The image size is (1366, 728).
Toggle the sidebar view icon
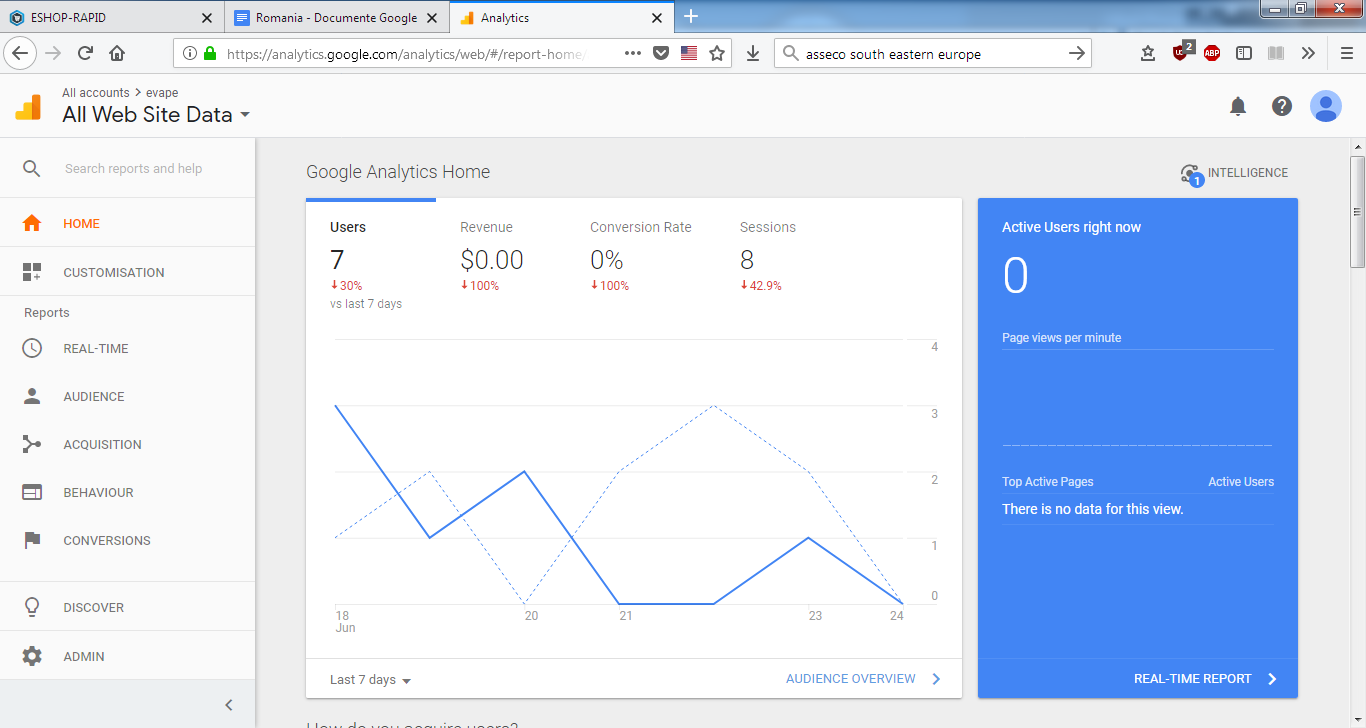pyautogui.click(x=1244, y=53)
